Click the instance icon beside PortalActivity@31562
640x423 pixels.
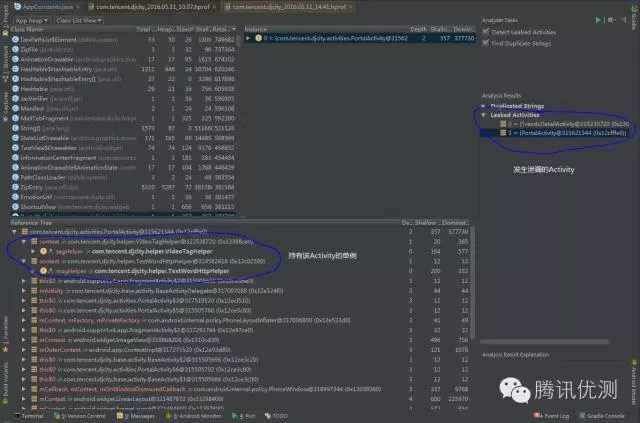point(258,38)
